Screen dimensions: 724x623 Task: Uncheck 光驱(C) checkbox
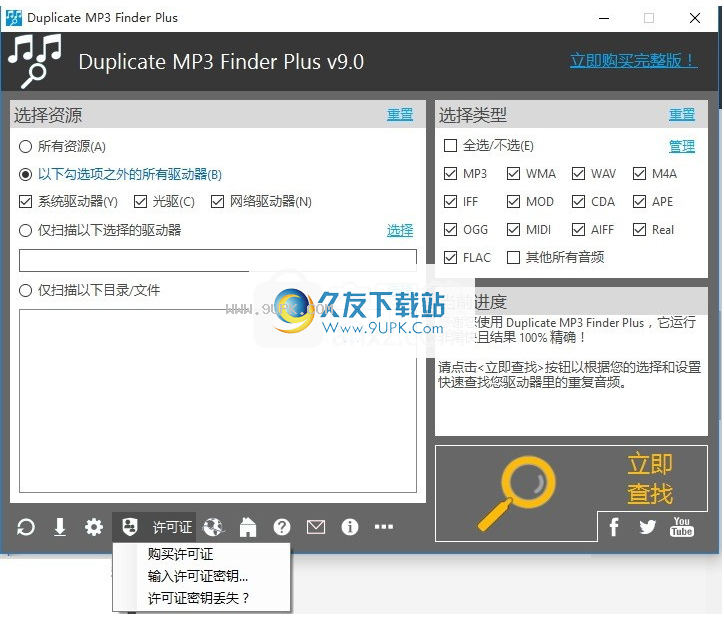click(x=140, y=202)
